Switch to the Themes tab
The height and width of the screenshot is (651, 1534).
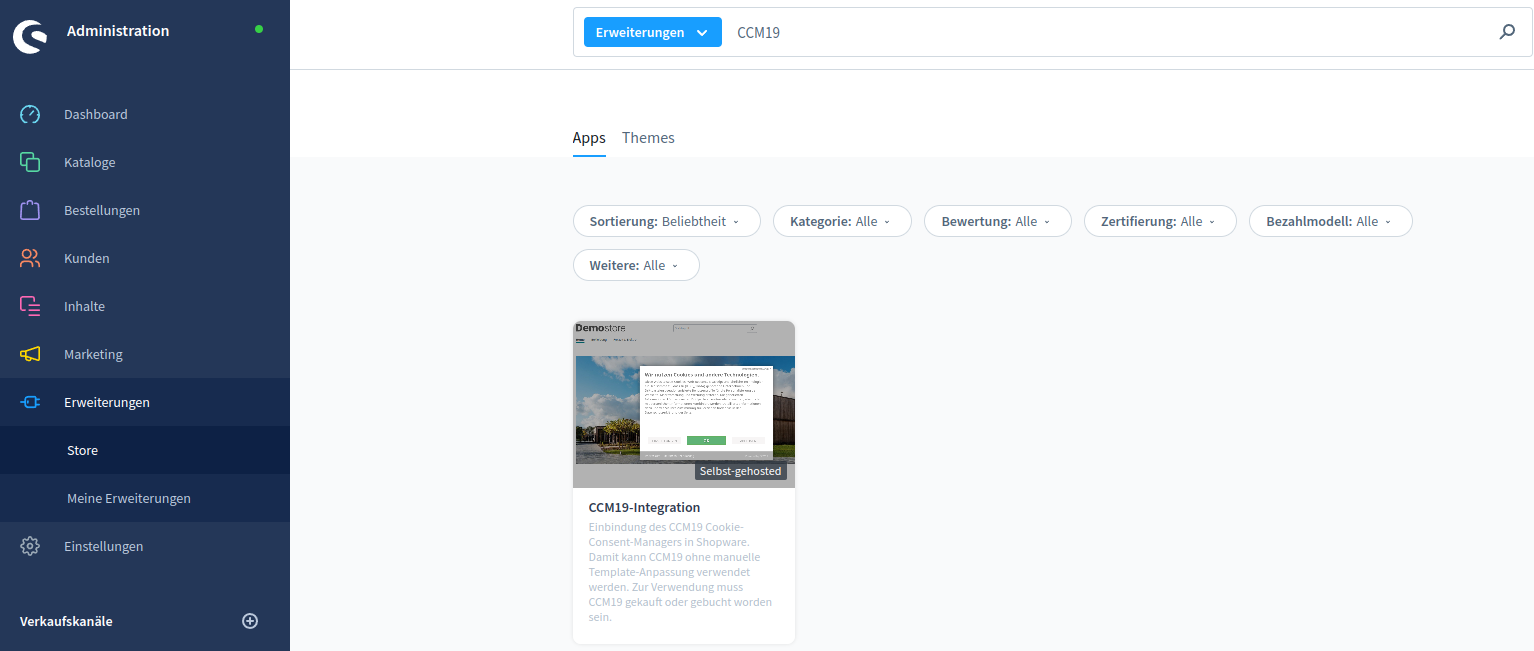pyautogui.click(x=648, y=138)
